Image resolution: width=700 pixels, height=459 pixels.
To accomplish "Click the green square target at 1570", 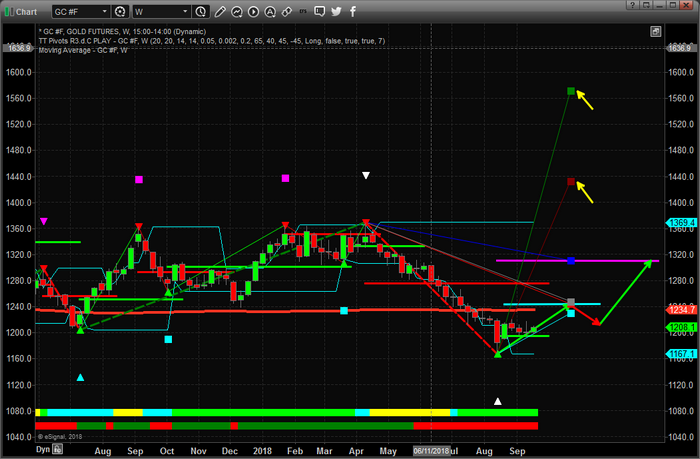I will (x=571, y=91).
